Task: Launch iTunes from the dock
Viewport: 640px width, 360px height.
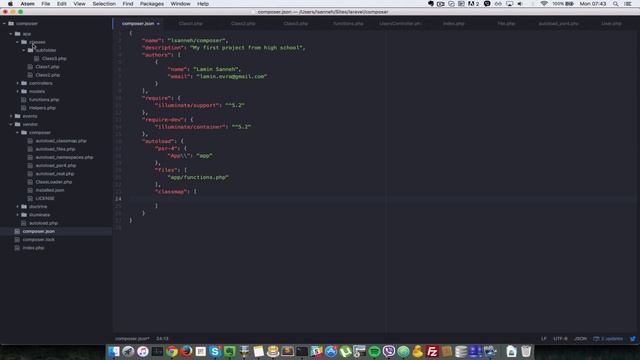Action: point(143,351)
